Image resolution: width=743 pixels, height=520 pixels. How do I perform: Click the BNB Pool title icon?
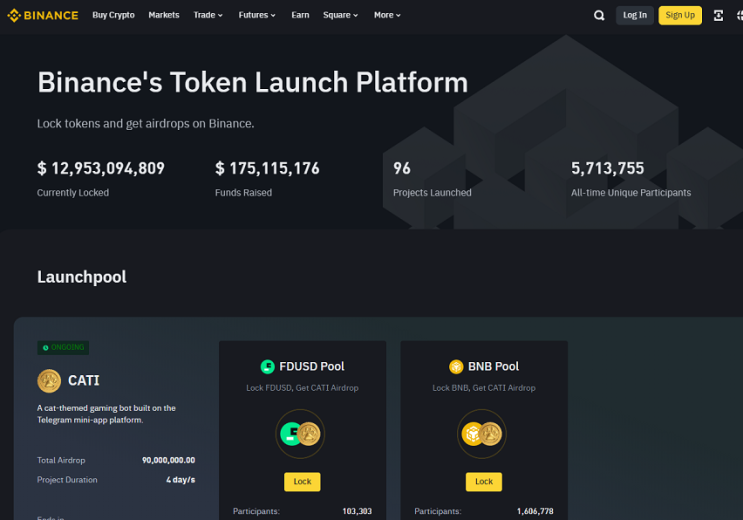tap(456, 366)
